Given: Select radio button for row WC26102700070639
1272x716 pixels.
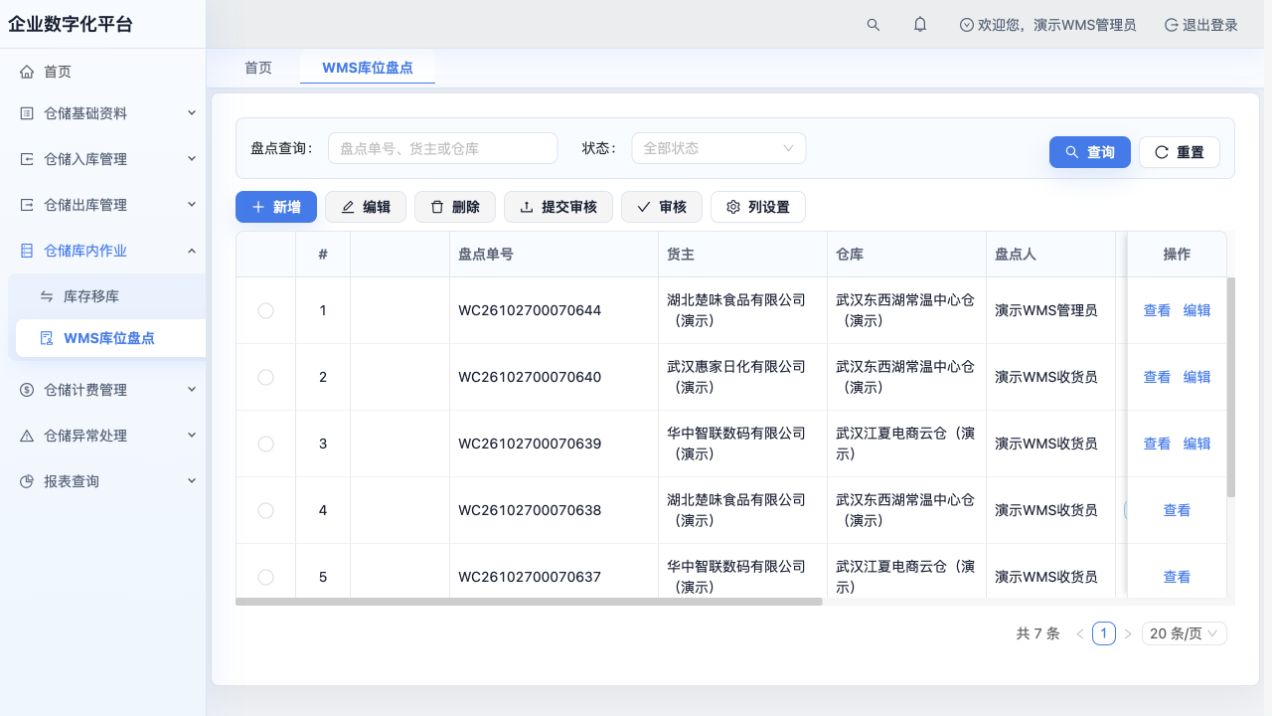Looking at the screenshot, I should point(265,443).
